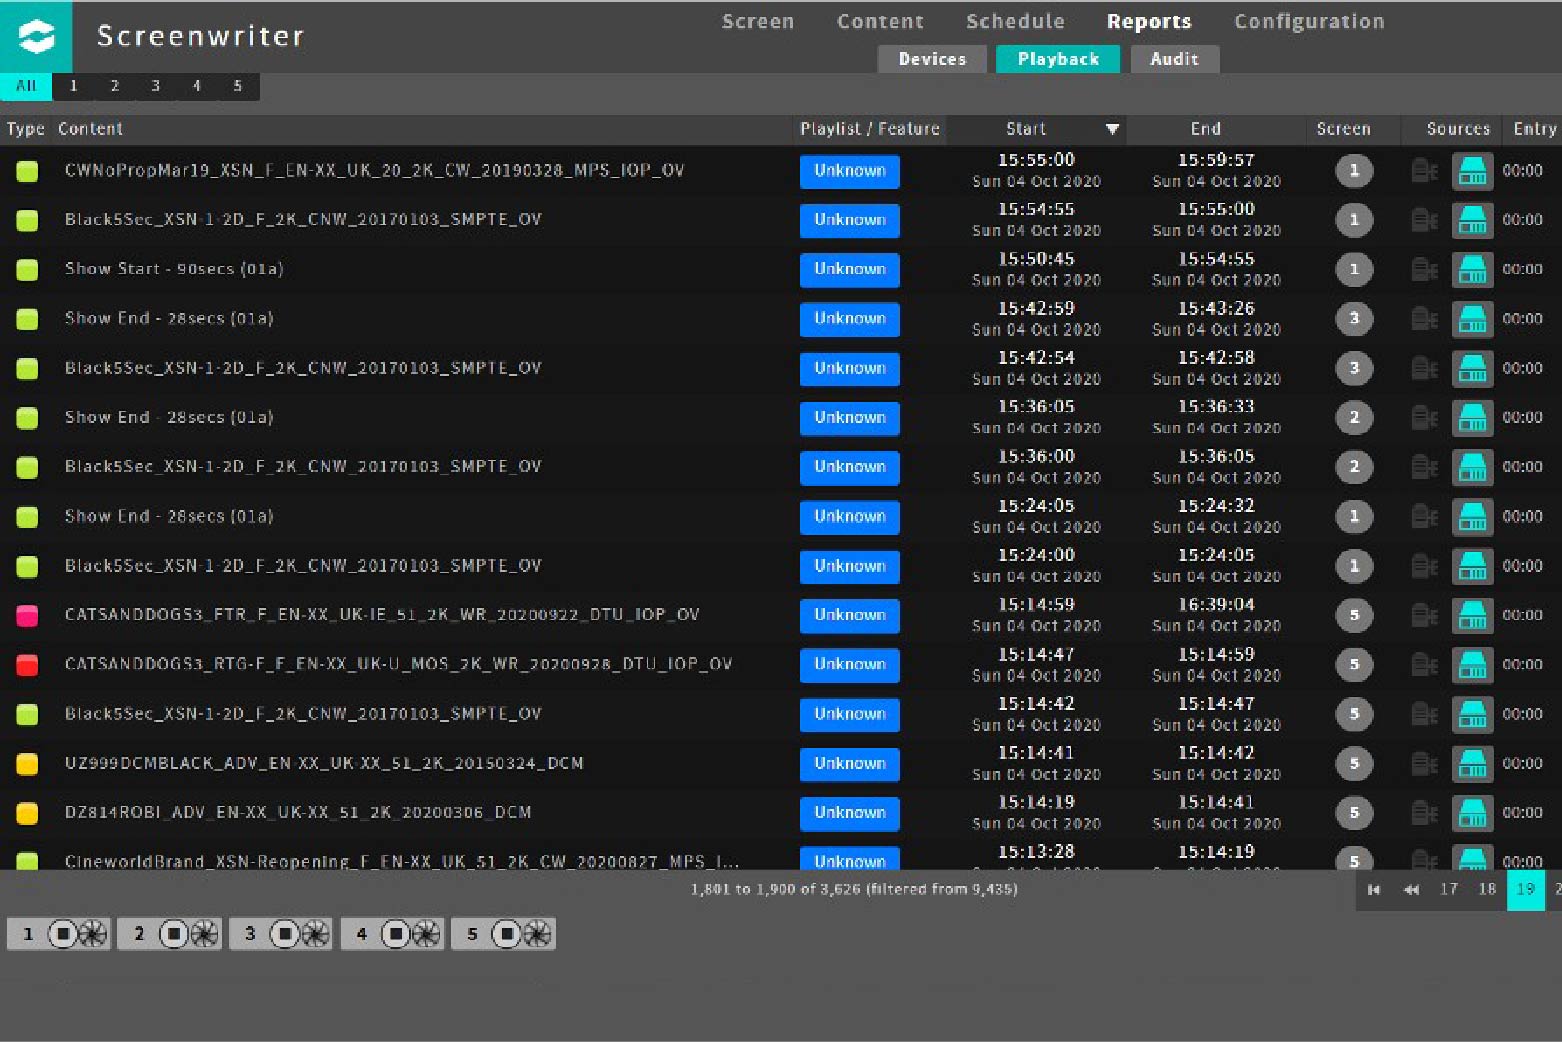Click cyan source icon for CATSANDDOGS3_FTR row
The height and width of the screenshot is (1042, 1562).
[x=1472, y=616]
